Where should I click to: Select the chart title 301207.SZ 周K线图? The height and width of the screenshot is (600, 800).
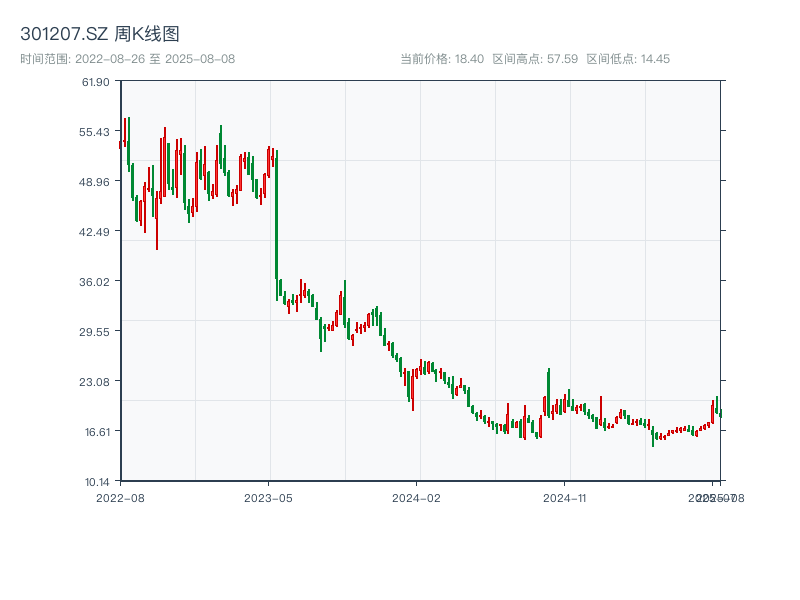99,34
